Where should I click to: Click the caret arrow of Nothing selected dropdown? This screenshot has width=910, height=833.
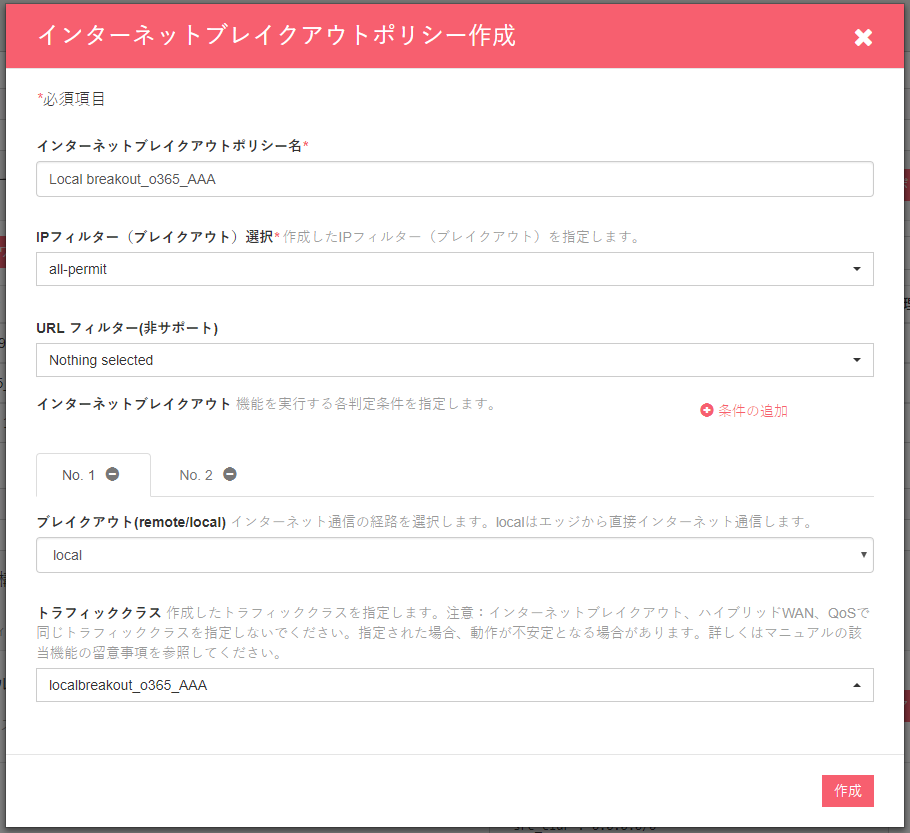tap(856, 360)
